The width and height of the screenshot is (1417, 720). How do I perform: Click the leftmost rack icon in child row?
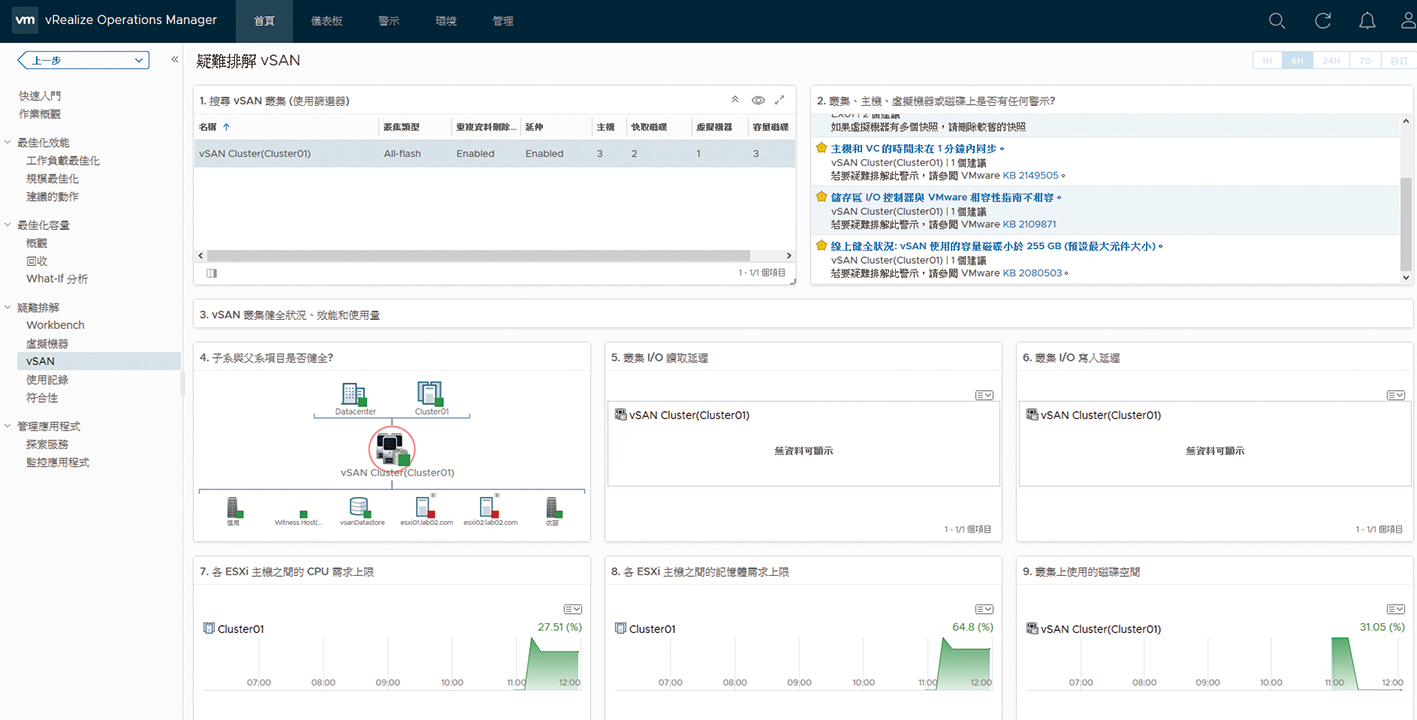pyautogui.click(x=233, y=507)
